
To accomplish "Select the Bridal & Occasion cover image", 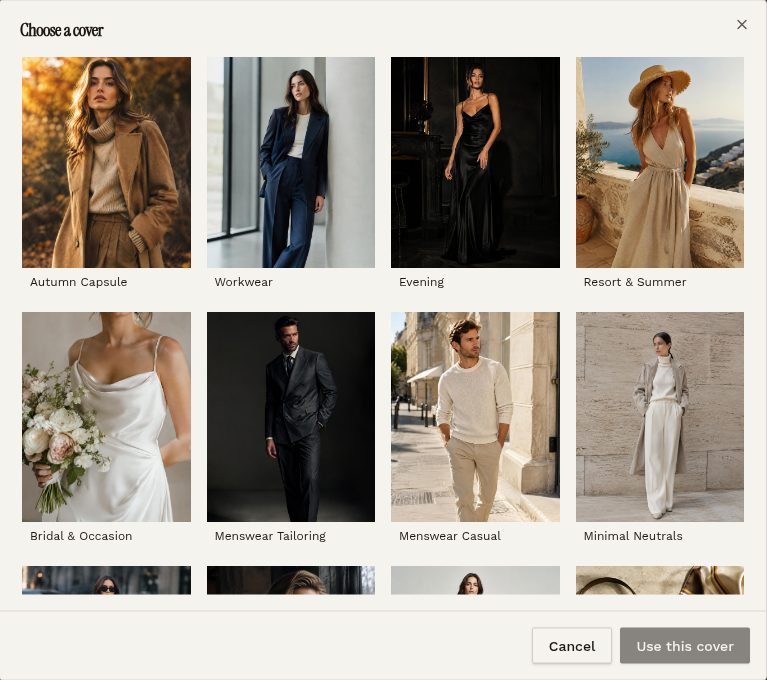I will [106, 417].
